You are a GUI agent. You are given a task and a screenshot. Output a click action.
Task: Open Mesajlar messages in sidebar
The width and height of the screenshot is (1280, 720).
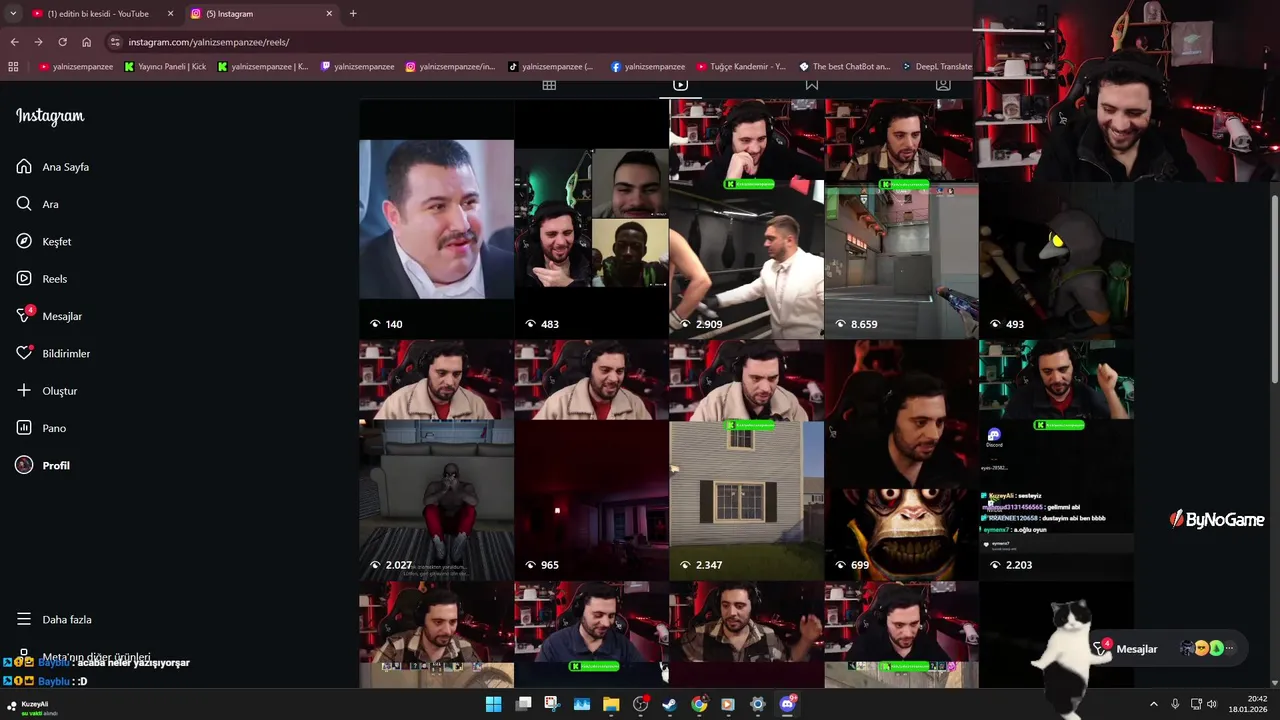pyautogui.click(x=49, y=316)
